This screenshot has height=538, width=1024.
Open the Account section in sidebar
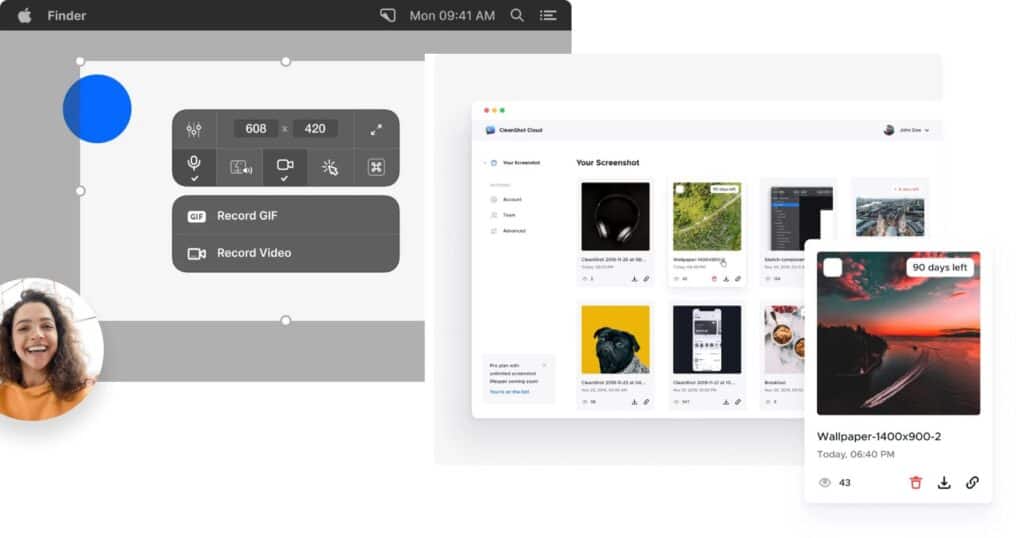[511, 199]
